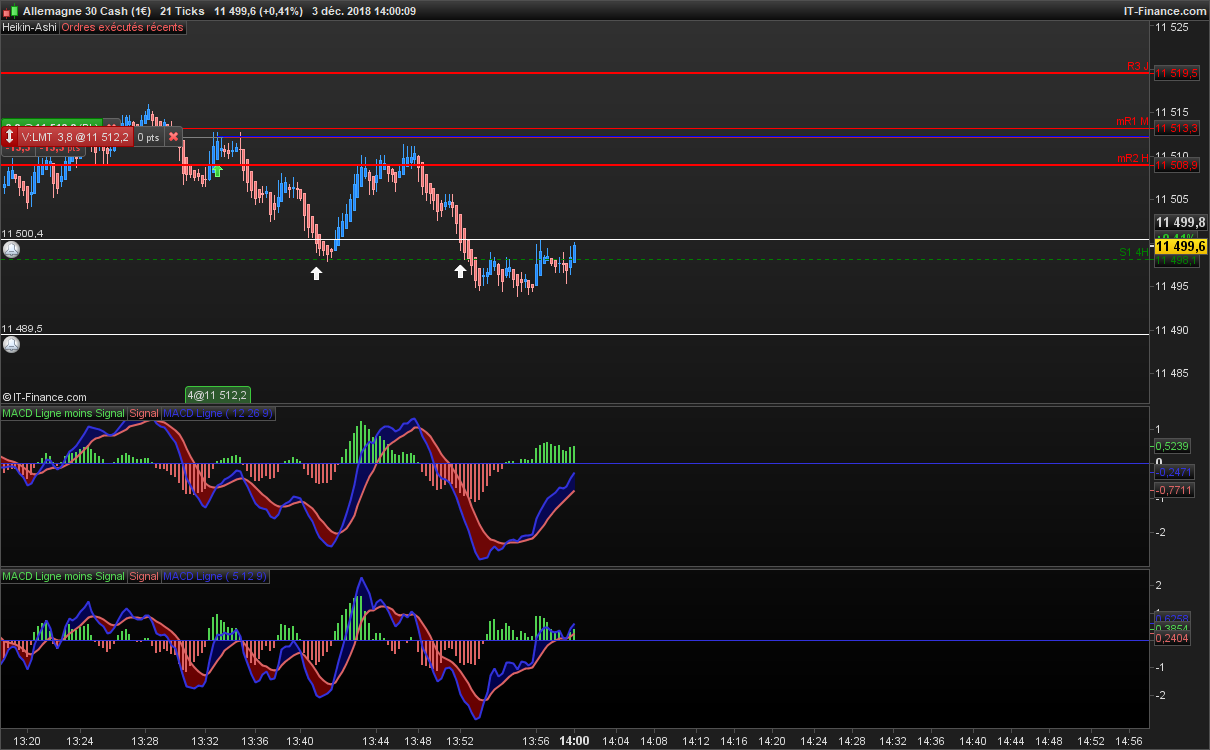
Task: Select the V:LMT 3,8 @11 512,2 order label
Action: (75, 136)
